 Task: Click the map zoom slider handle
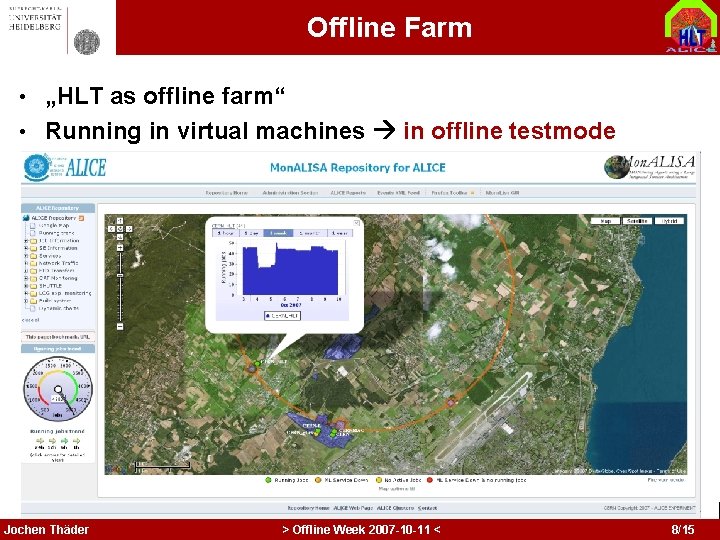(x=120, y=276)
